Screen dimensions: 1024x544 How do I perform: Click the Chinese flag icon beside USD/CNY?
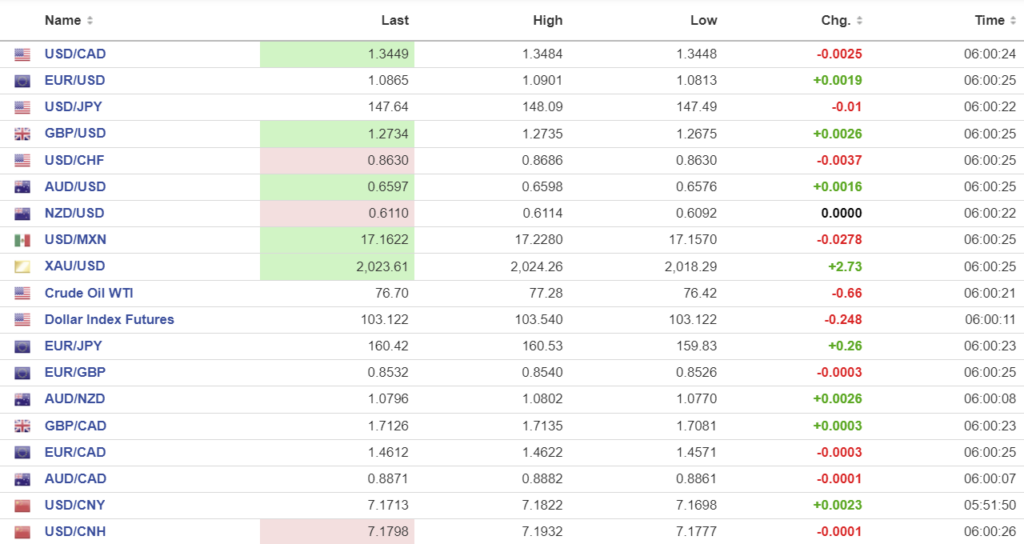coord(22,505)
